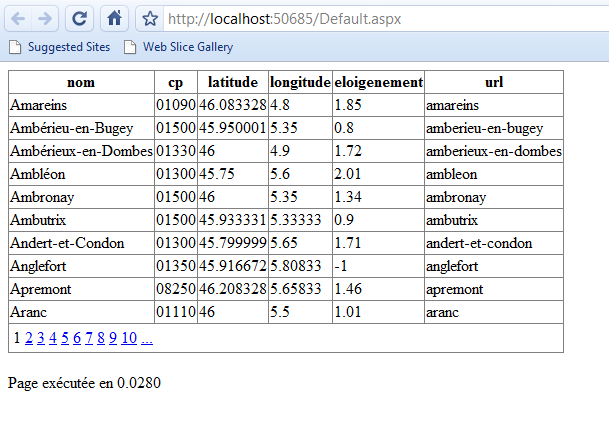The image size is (609, 421).
Task: Click latitude value 45.799999
Action: click(x=233, y=243)
